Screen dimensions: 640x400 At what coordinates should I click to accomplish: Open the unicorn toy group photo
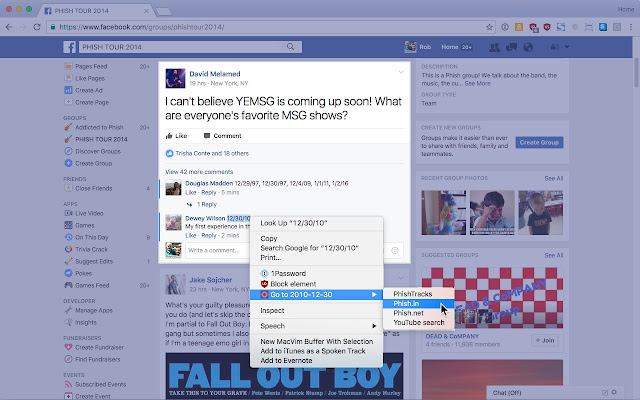tap(443, 213)
